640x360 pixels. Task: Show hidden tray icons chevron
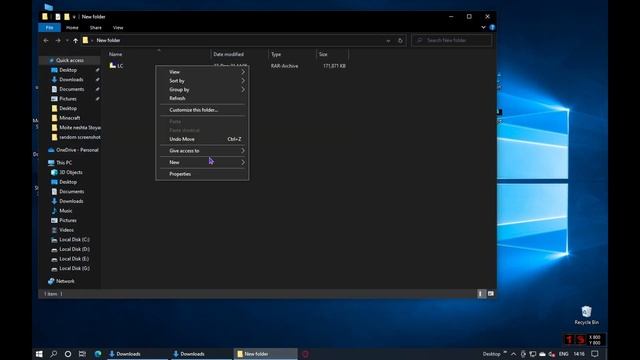click(513, 354)
